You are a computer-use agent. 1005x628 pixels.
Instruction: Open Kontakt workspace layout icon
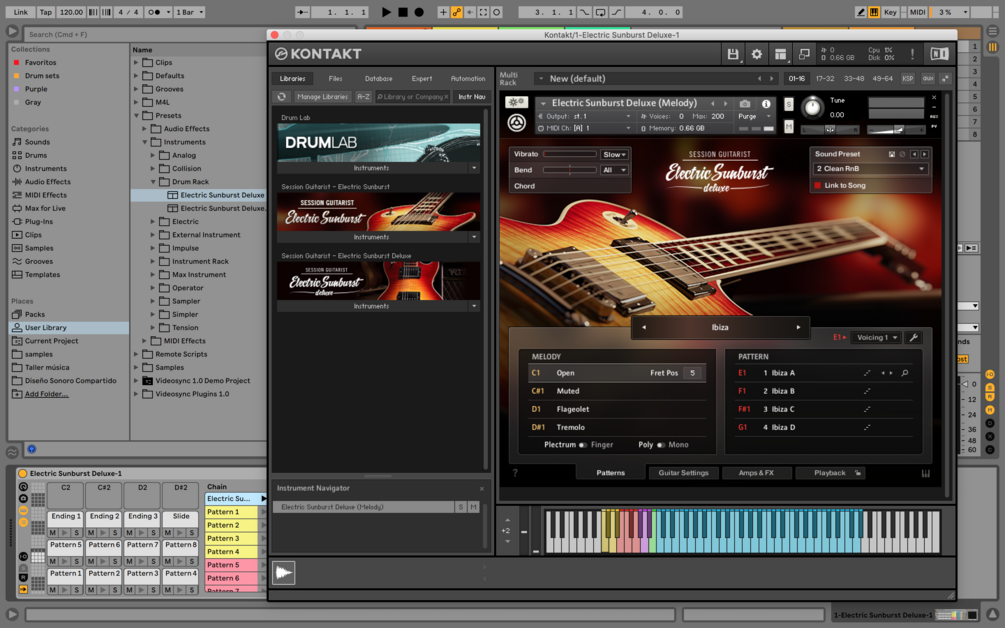click(x=780, y=54)
